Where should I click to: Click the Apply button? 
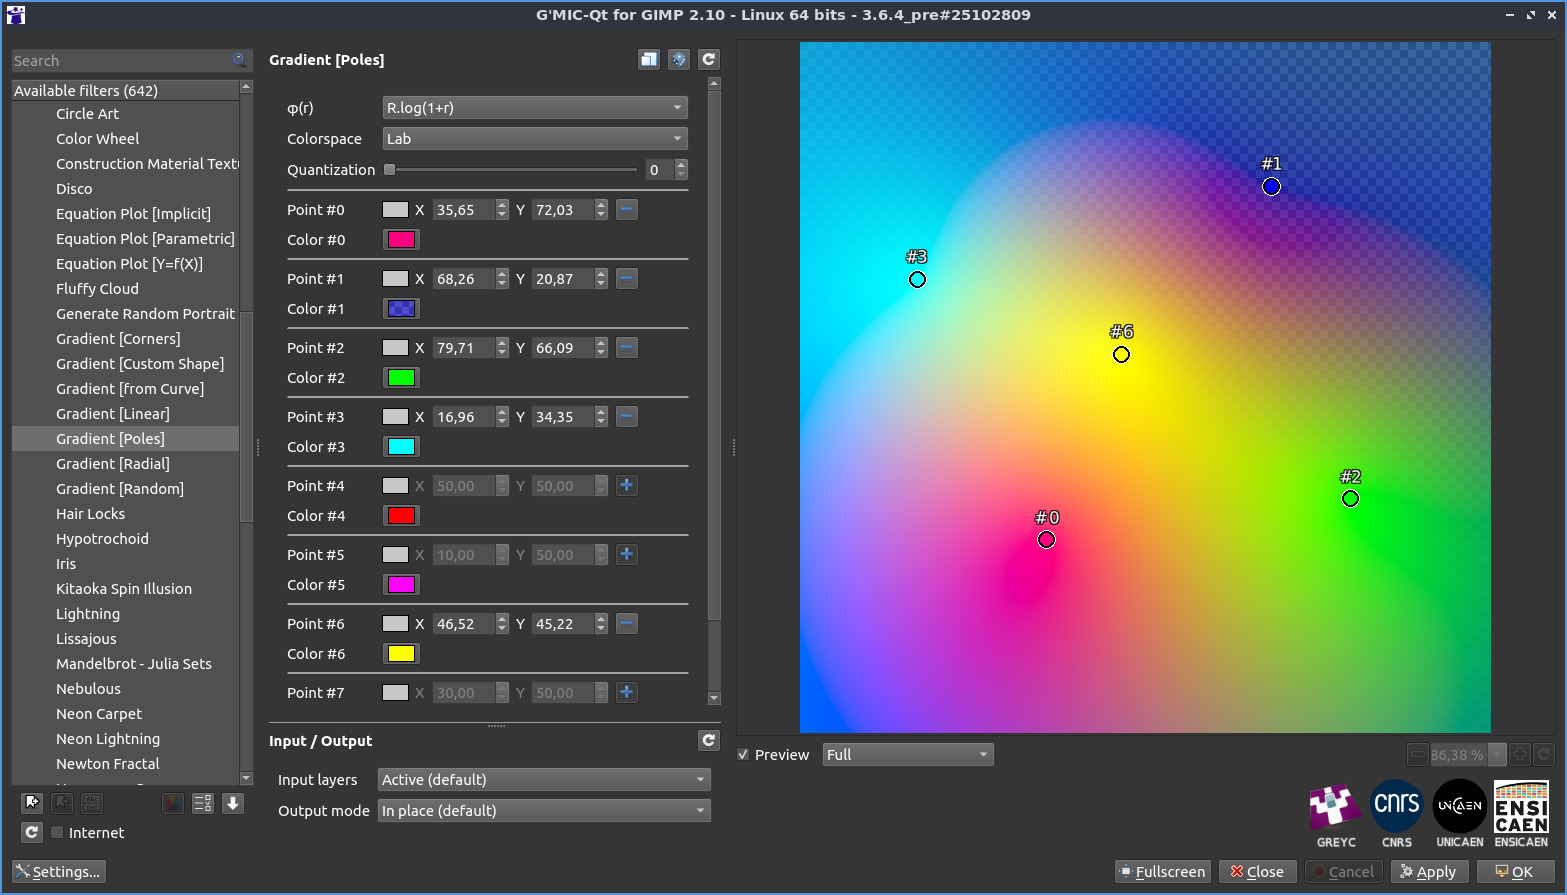(x=1429, y=872)
